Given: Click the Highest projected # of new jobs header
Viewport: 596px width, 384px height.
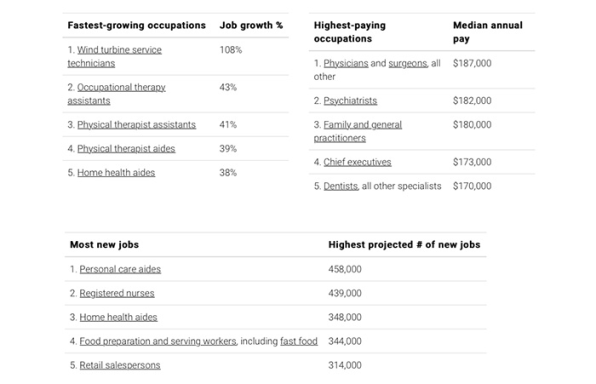Looking at the screenshot, I should [404, 245].
